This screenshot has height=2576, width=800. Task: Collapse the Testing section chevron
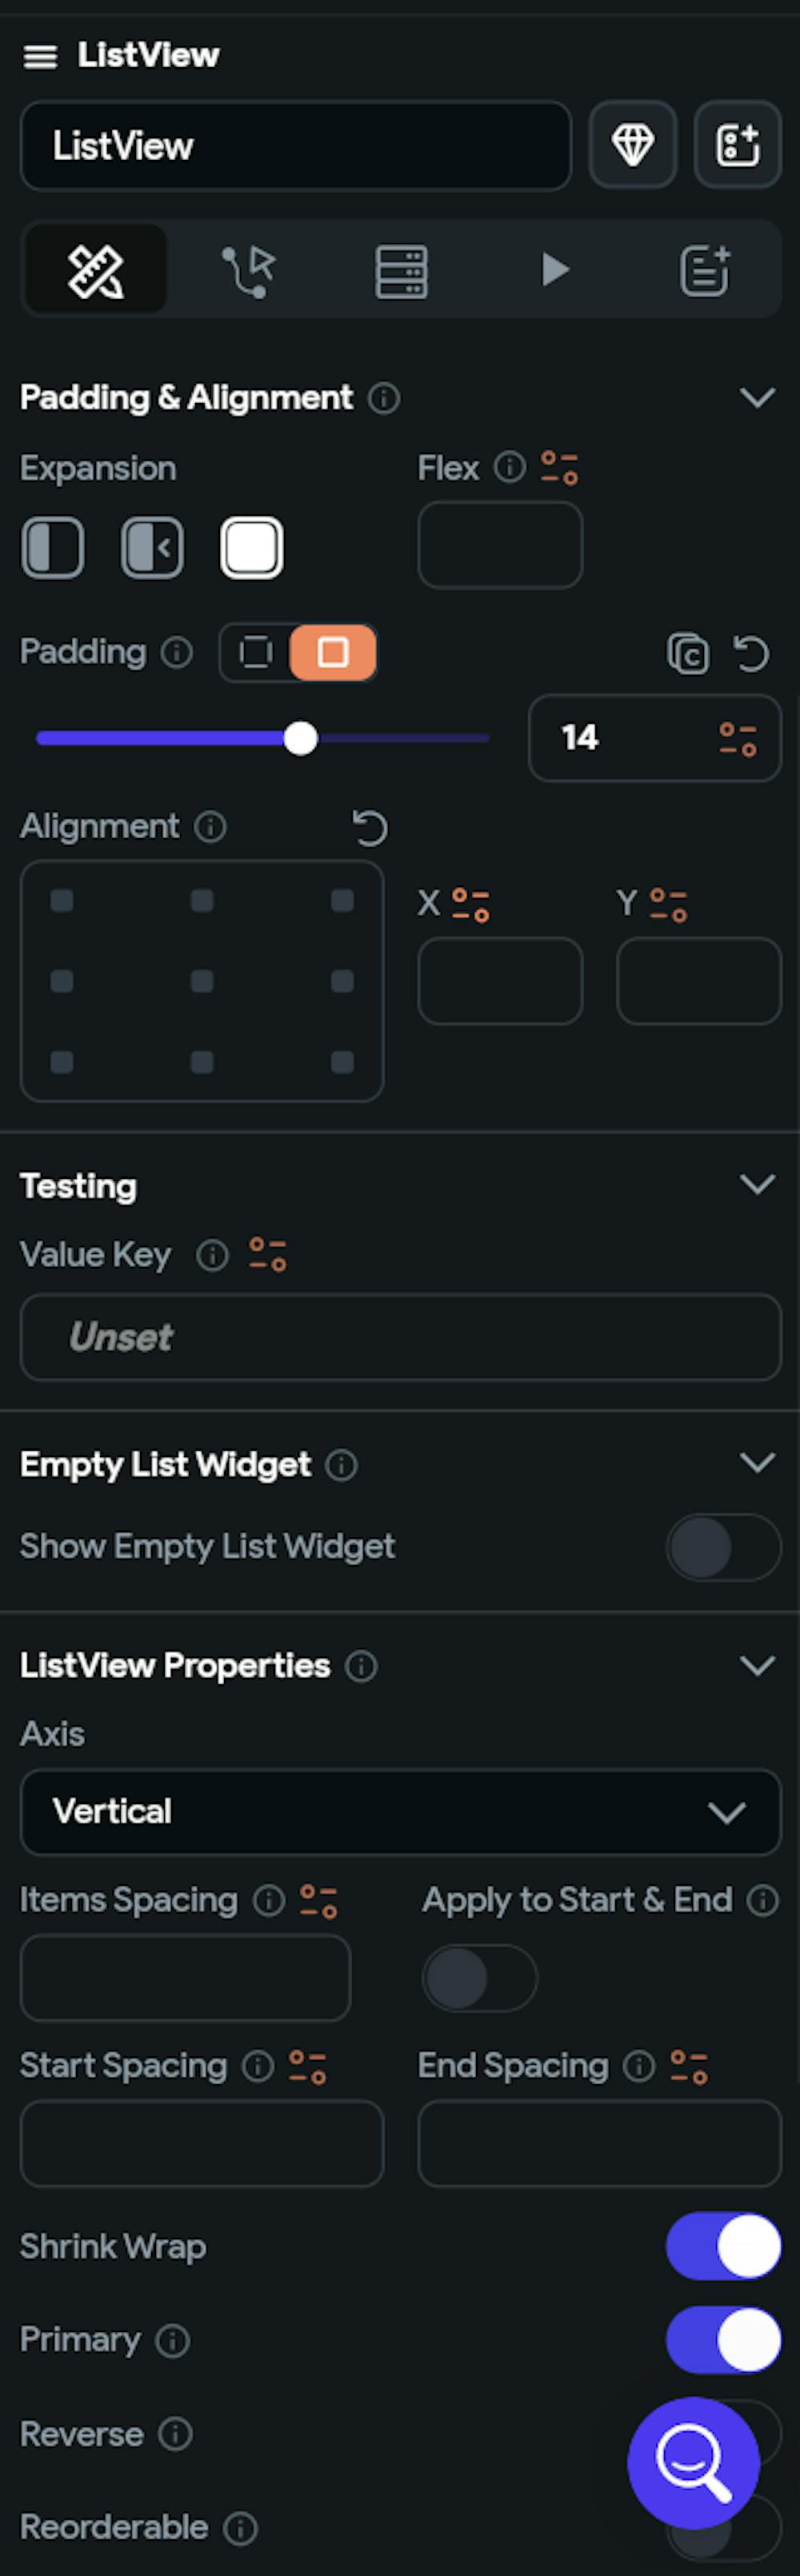click(757, 1185)
